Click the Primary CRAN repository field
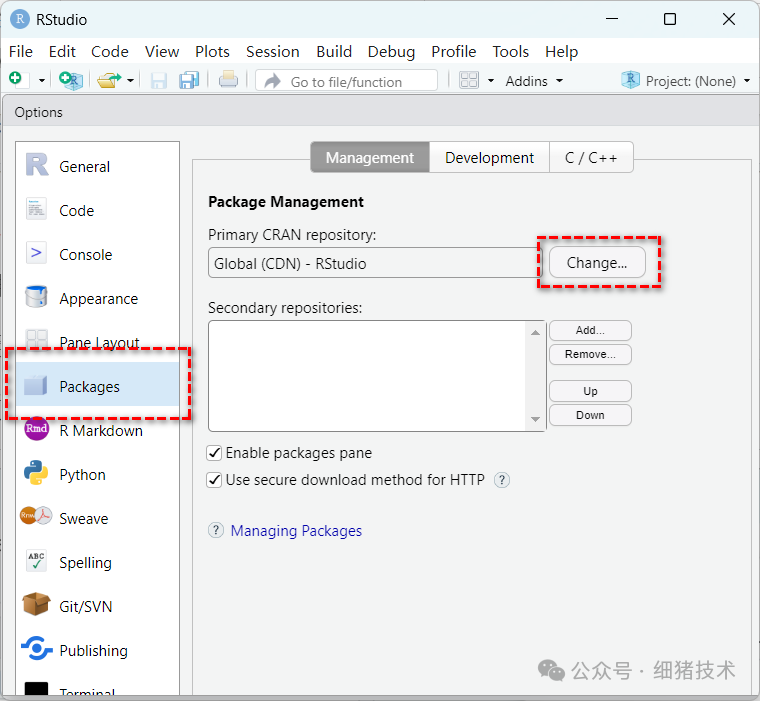 coord(375,263)
